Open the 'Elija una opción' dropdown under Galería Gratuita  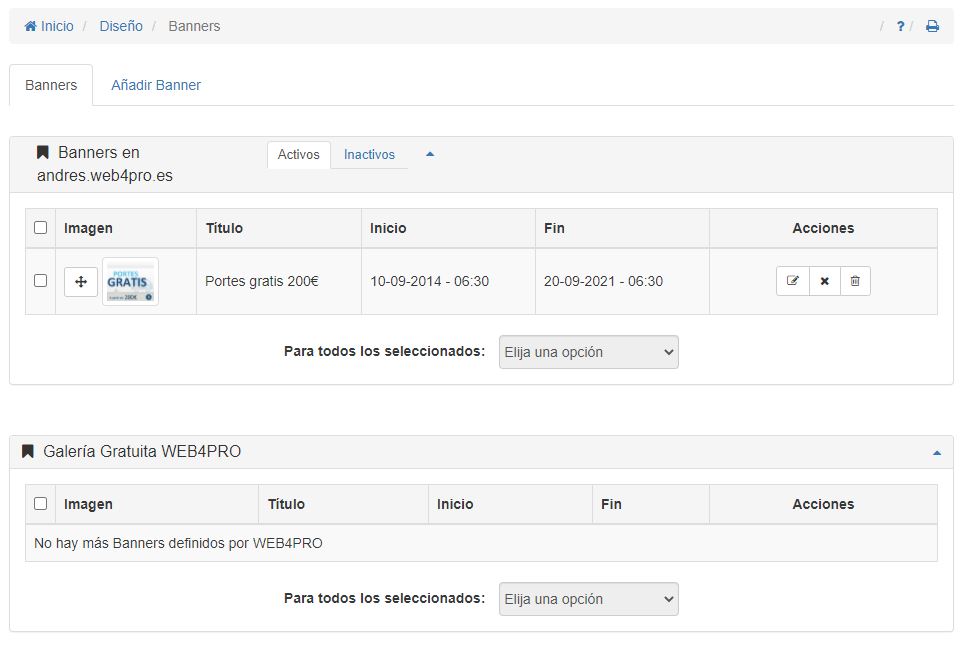tap(588, 599)
